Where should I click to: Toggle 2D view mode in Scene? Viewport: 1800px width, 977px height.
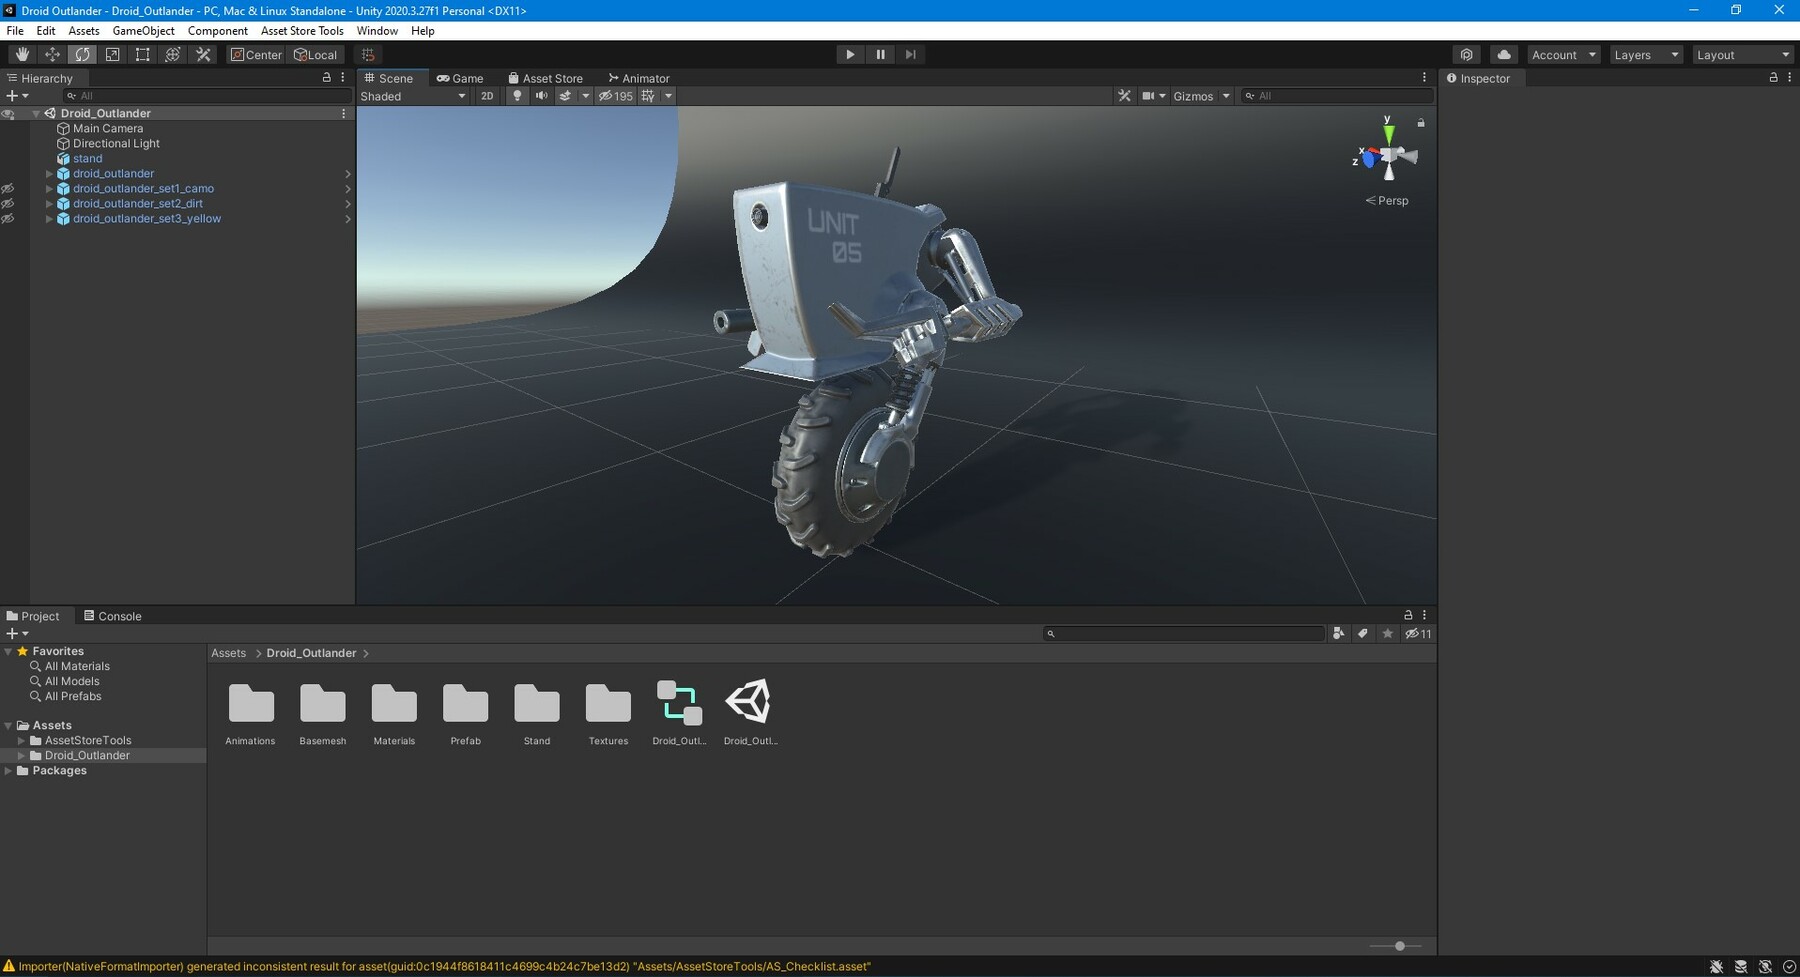(x=487, y=96)
